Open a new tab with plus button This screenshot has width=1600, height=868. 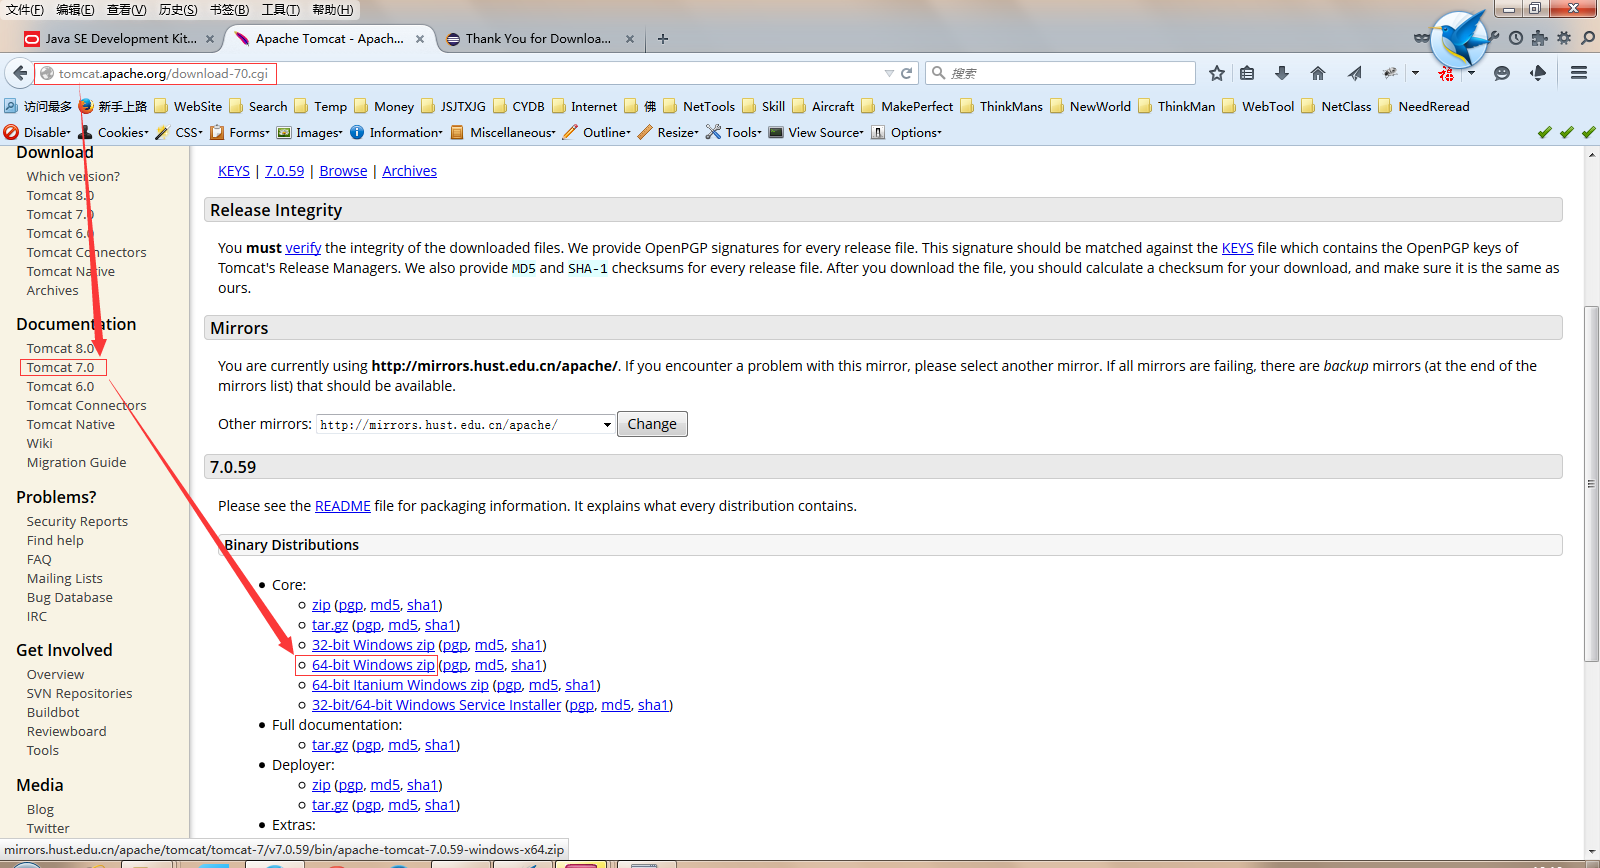point(663,39)
